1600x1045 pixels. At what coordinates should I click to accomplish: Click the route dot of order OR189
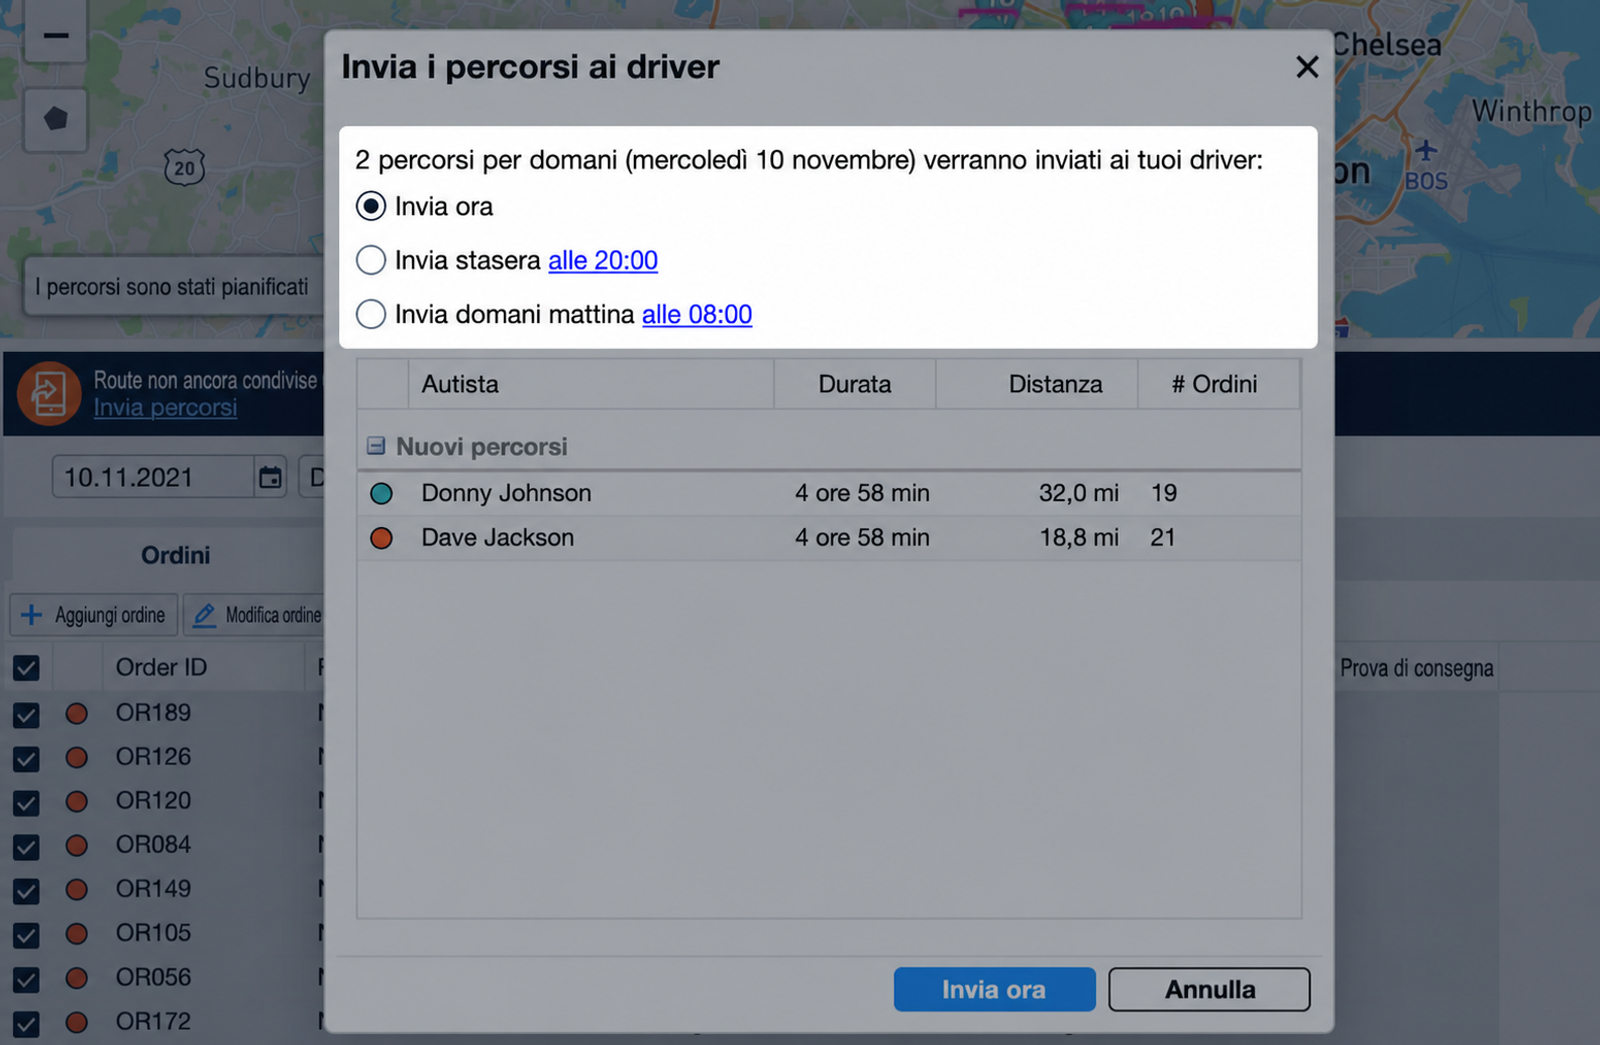[x=76, y=713]
